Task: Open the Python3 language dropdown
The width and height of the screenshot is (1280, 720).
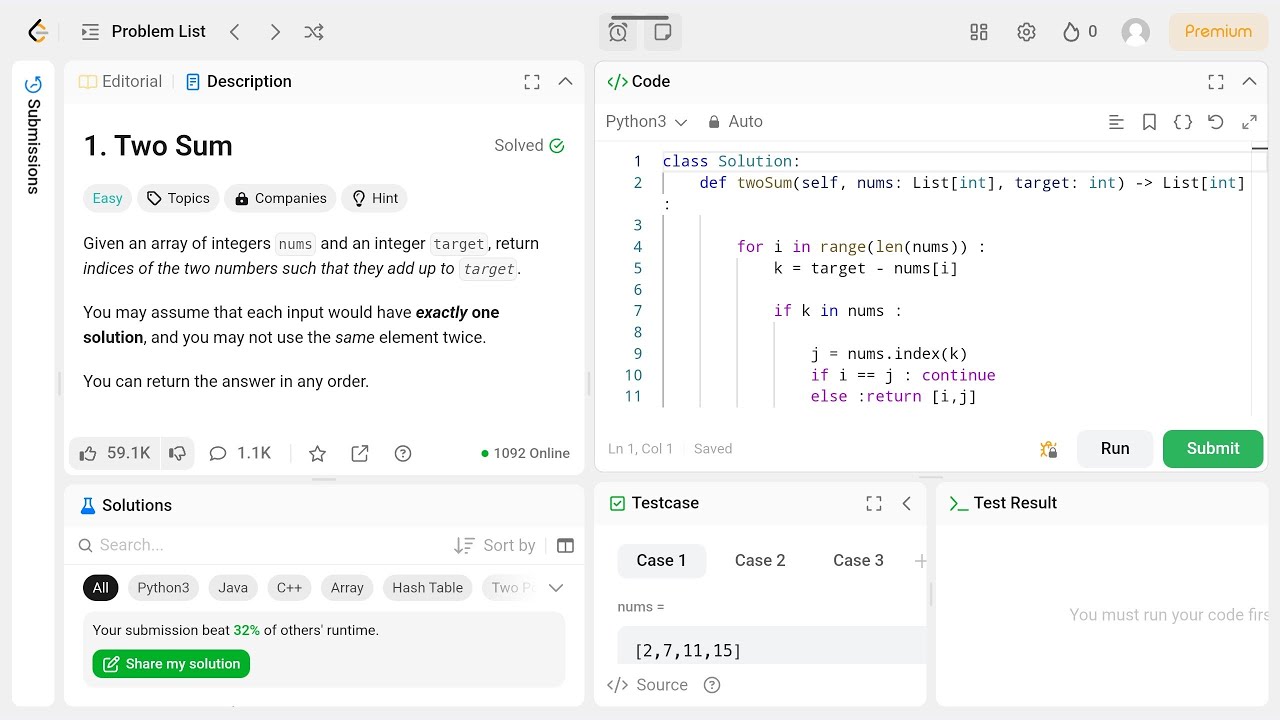Action: click(646, 122)
